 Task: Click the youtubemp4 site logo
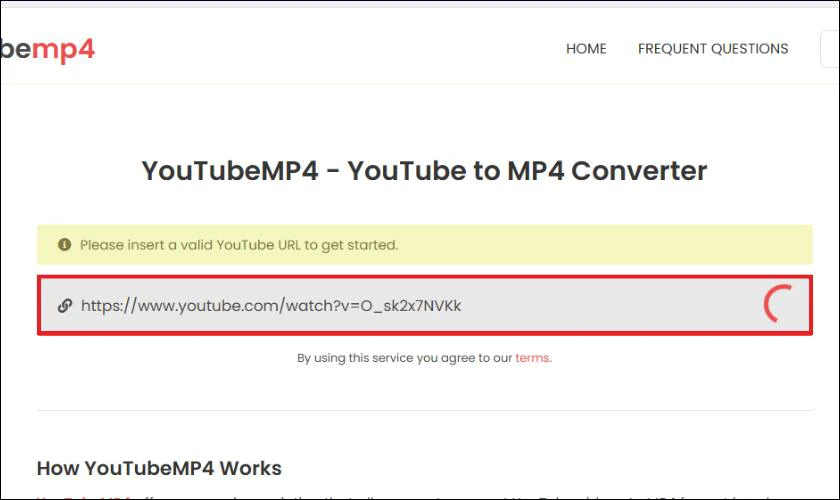pos(48,49)
